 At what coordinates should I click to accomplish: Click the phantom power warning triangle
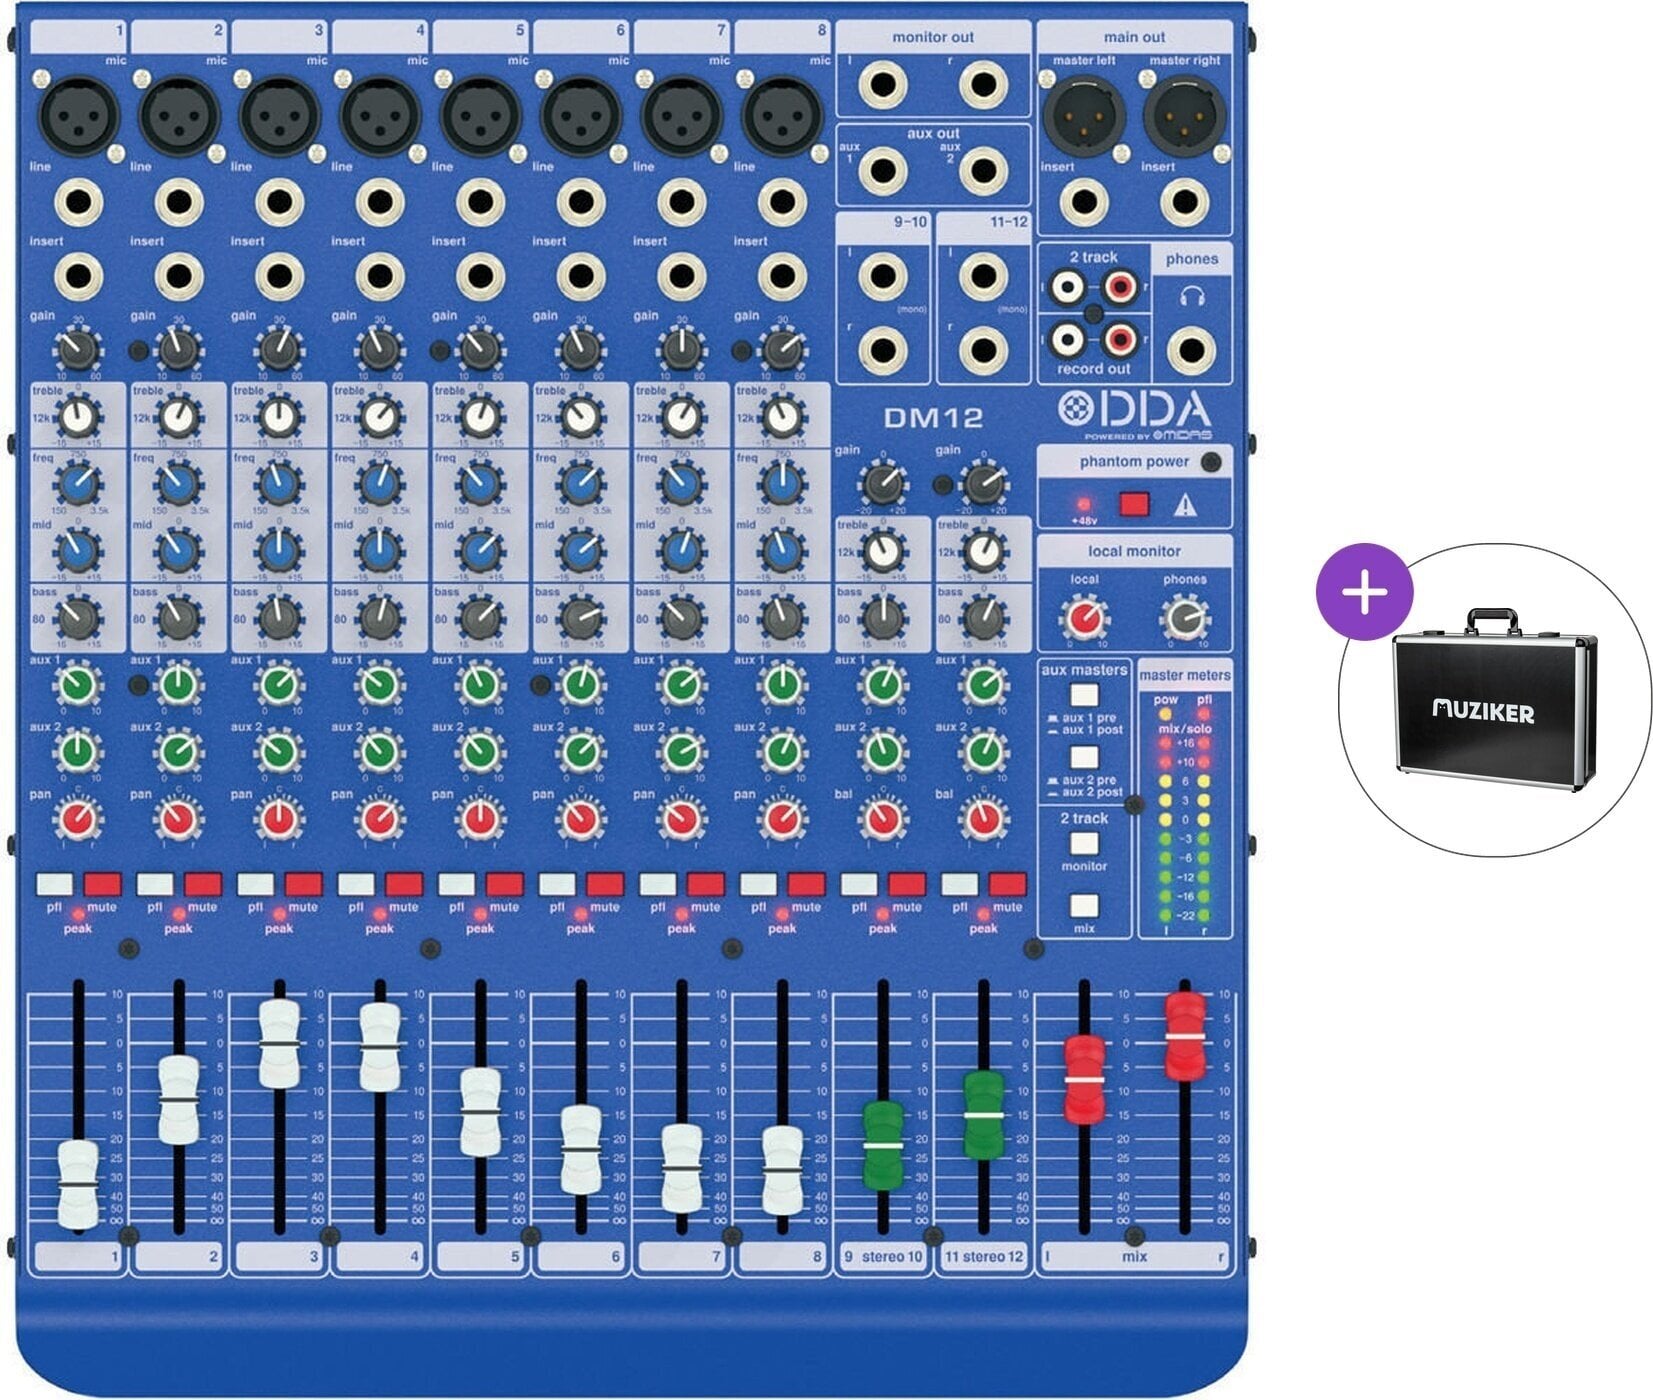(x=1185, y=505)
